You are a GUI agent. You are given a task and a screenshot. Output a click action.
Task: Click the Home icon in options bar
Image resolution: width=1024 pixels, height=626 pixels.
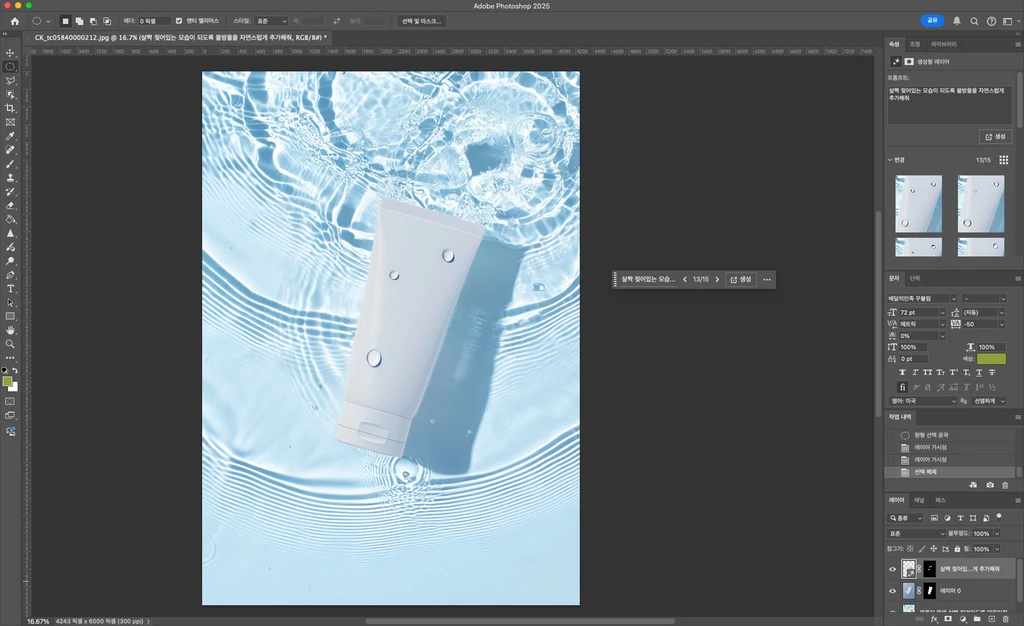point(14,21)
